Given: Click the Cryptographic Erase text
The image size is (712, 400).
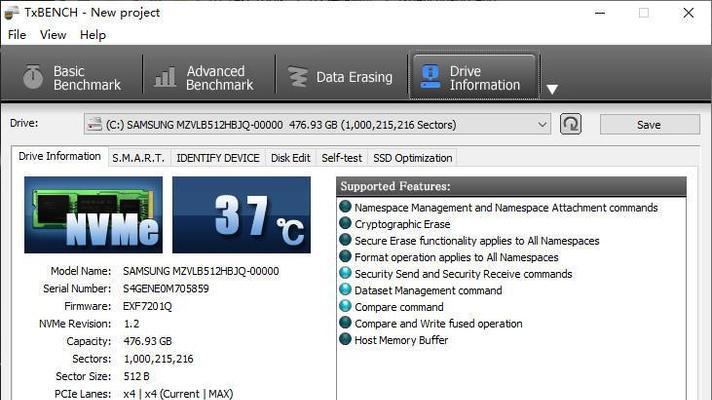Looking at the screenshot, I should coord(402,224).
